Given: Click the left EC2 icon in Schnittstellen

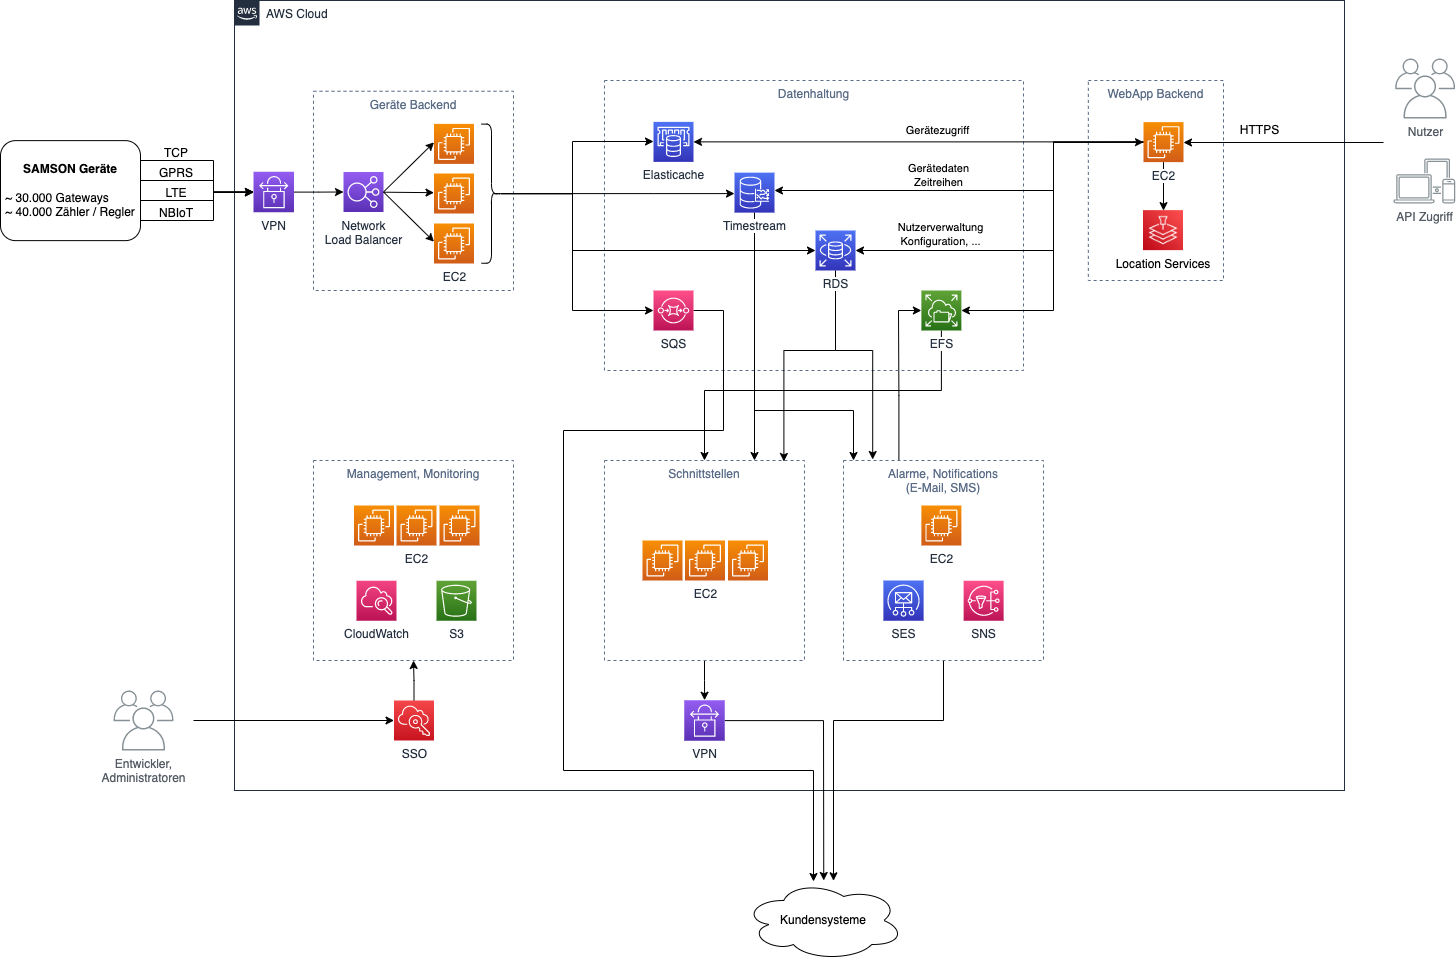Looking at the screenshot, I should tap(662, 560).
